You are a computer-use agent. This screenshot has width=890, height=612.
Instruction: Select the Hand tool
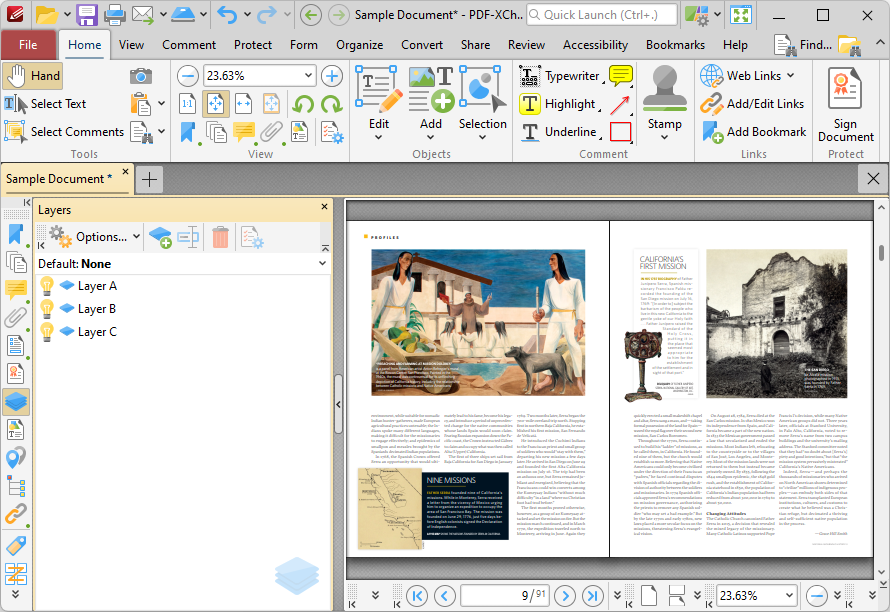[32, 76]
